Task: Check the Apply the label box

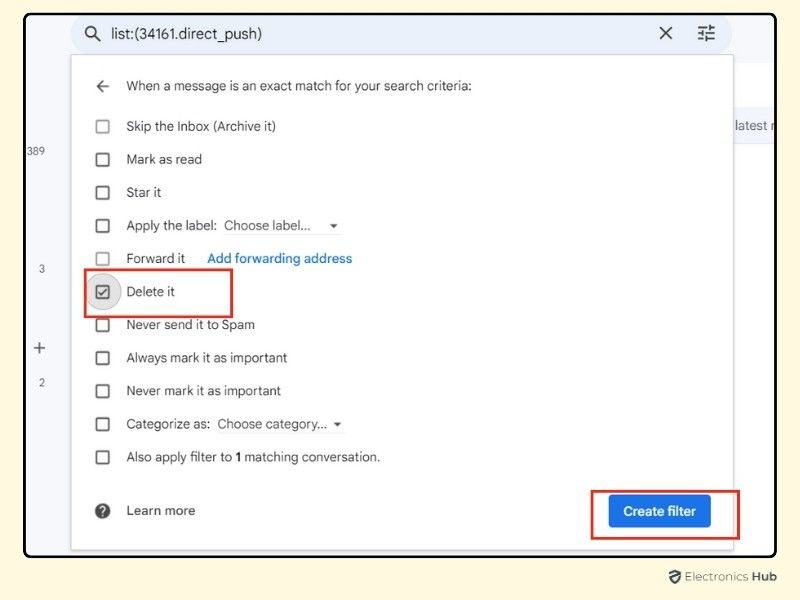Action: (x=103, y=226)
